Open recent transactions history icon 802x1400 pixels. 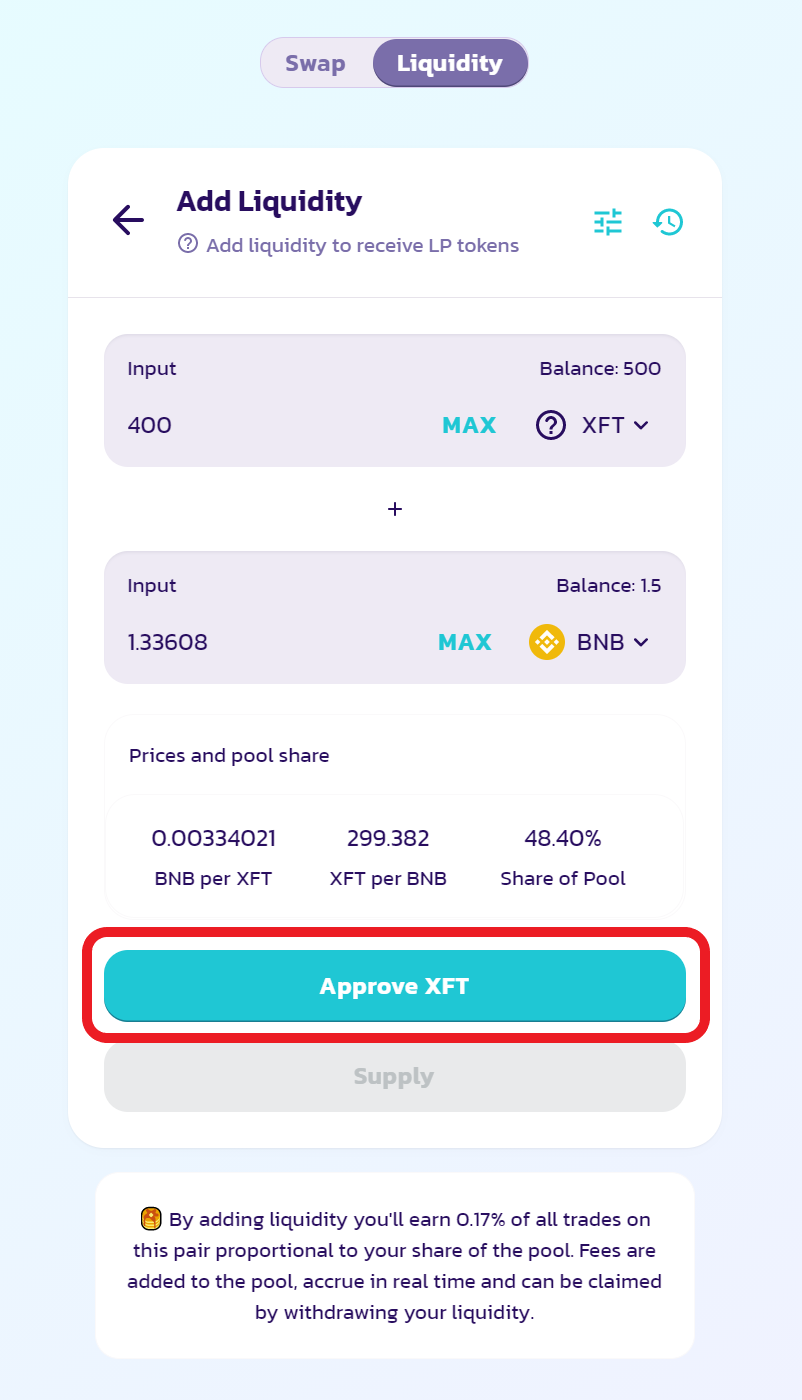click(x=668, y=221)
